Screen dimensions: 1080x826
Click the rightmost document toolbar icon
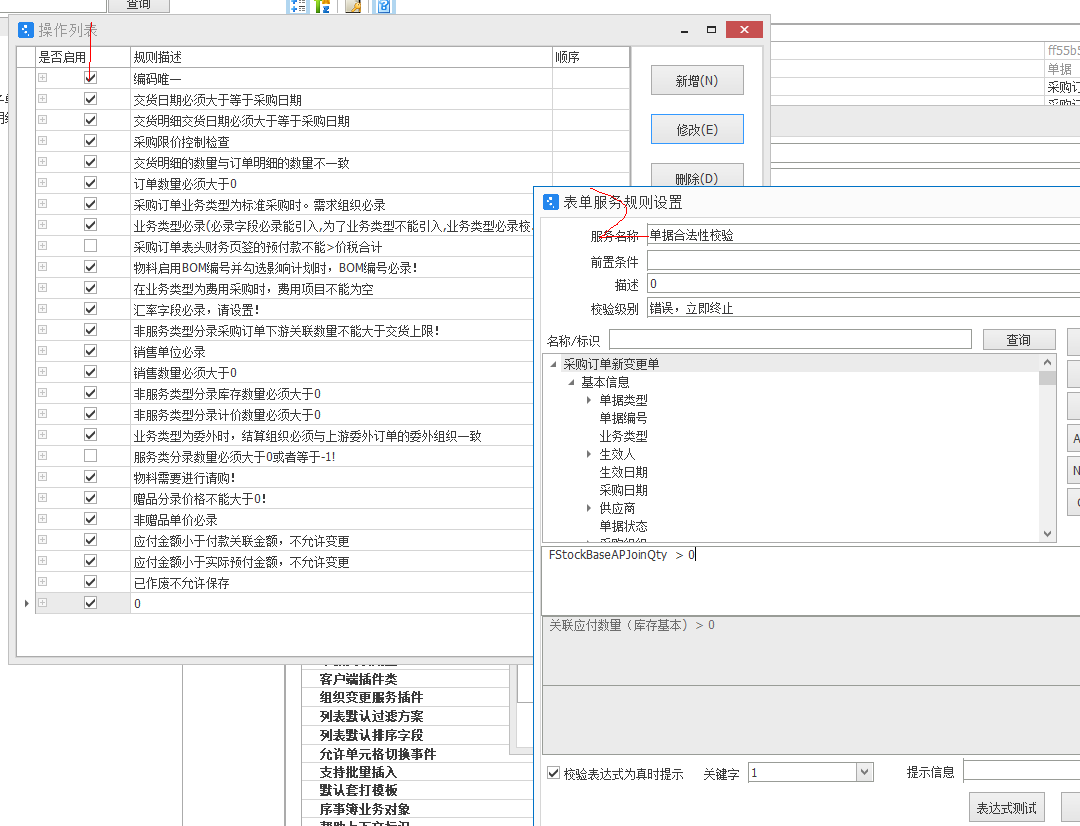coord(383,6)
